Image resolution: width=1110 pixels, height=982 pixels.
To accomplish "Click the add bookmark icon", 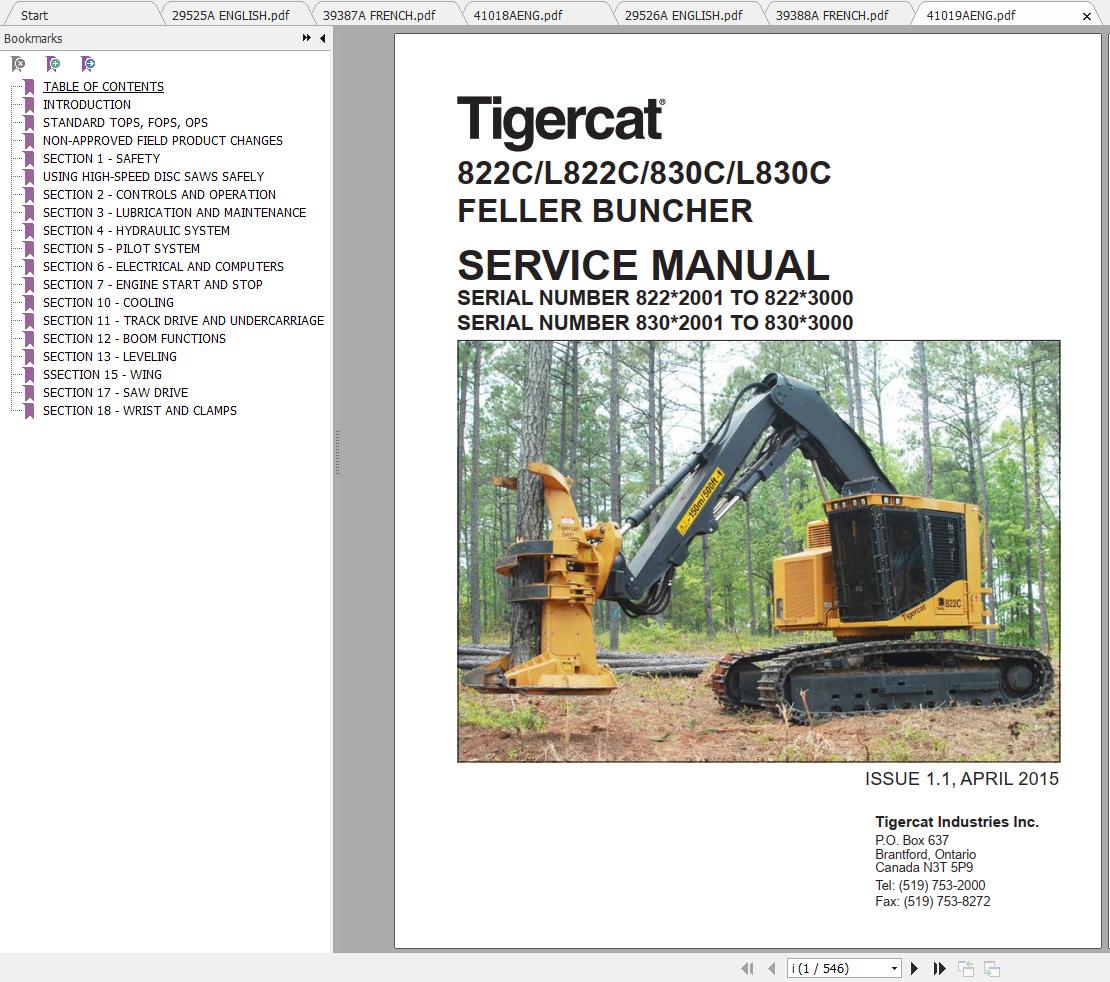I will (53, 64).
